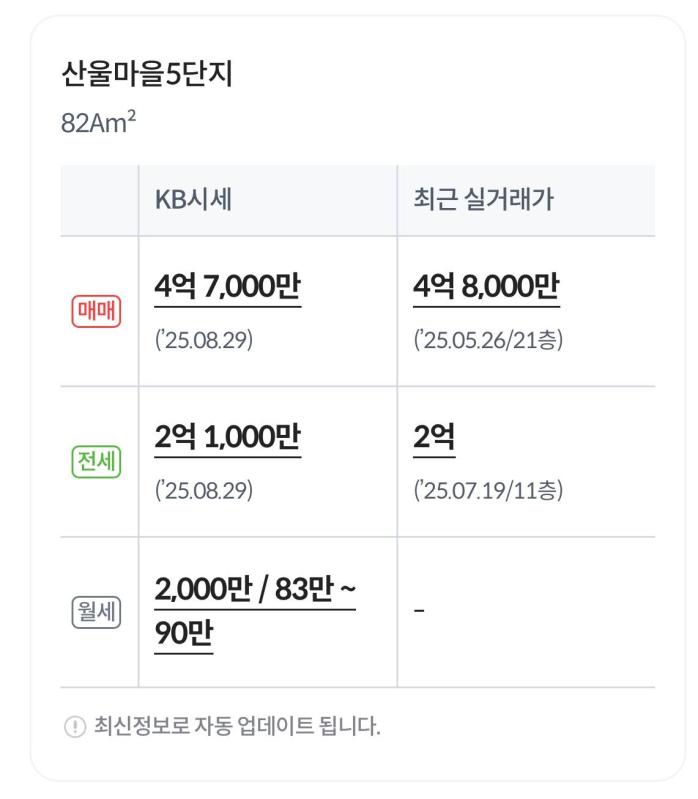Open the 2,000만 / 83만 ~ 90만 monthly rent
The width and height of the screenshot is (698, 799).
tap(255, 611)
